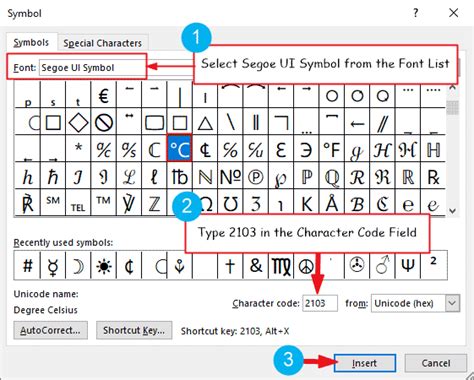
Task: Close the Symbol dialog
Action: pos(453,13)
